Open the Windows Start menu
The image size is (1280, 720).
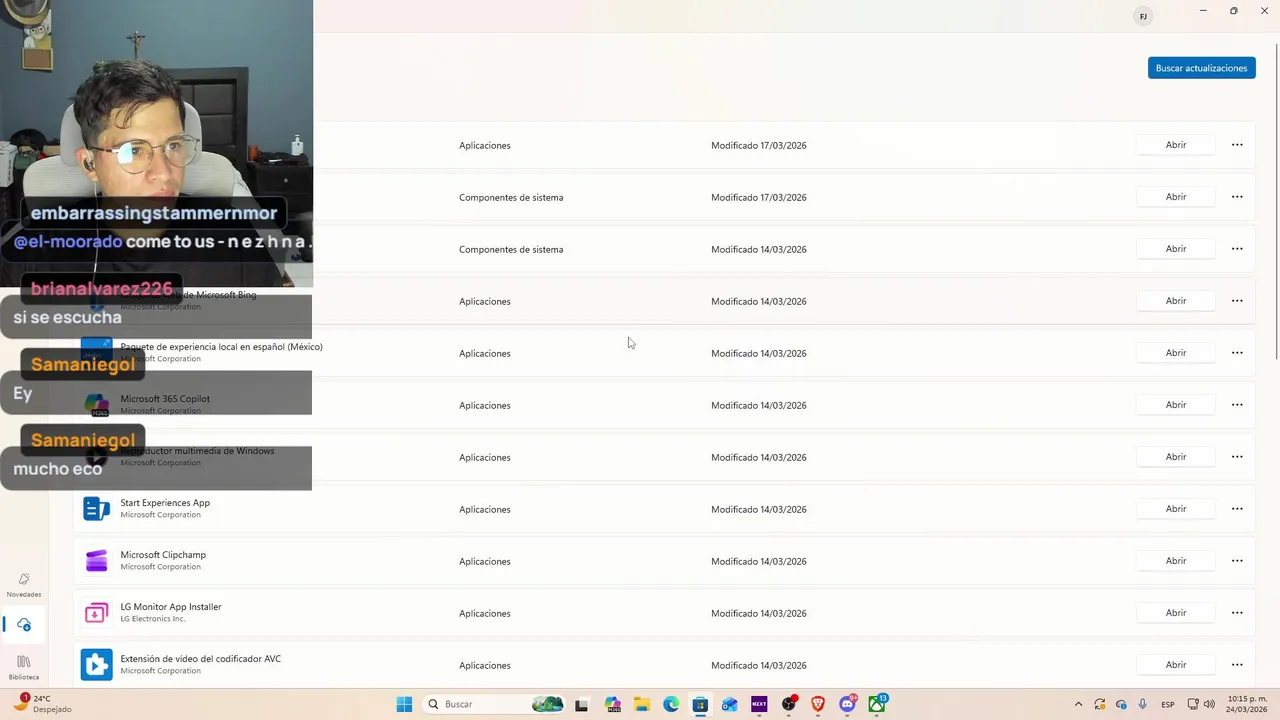[404, 704]
